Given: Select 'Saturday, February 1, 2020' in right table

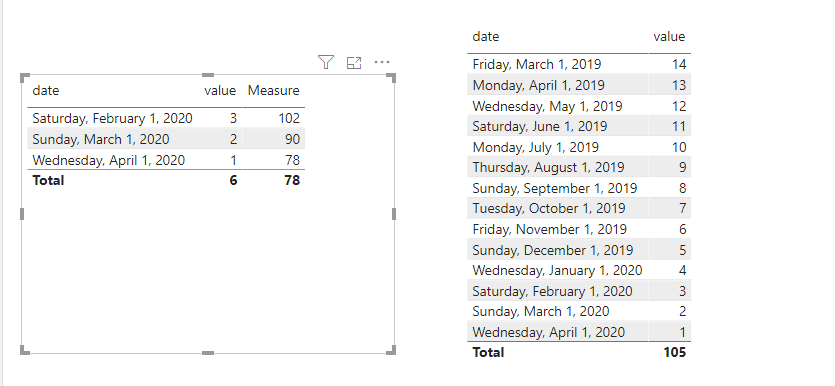Looking at the screenshot, I should (552, 291).
